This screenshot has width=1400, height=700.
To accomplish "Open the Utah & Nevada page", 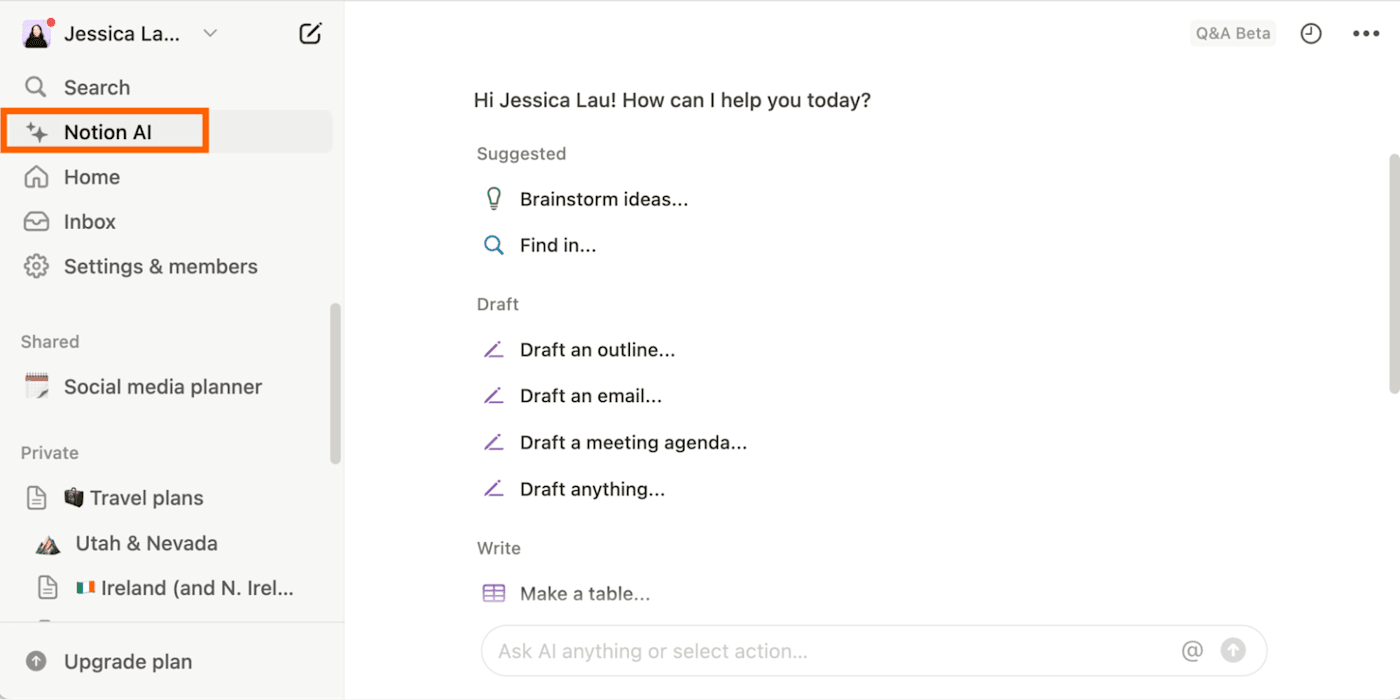I will coord(147,543).
